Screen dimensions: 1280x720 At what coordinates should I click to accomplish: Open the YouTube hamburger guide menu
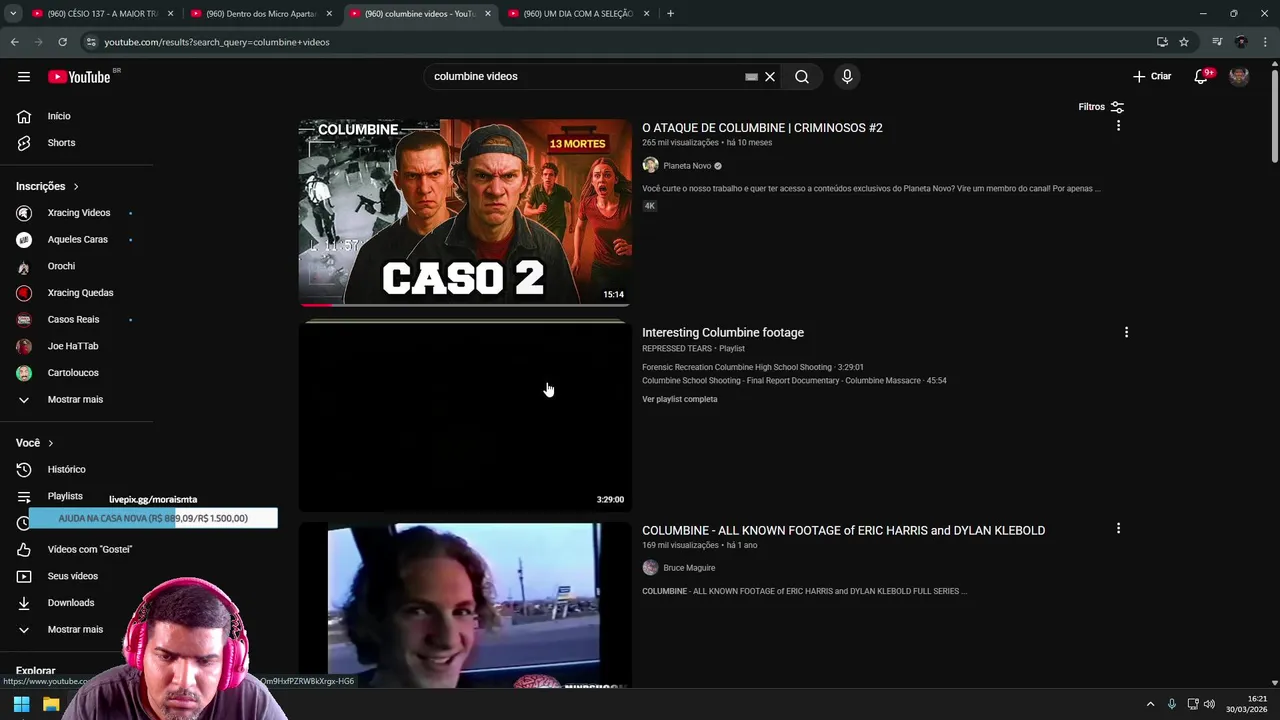click(x=24, y=76)
